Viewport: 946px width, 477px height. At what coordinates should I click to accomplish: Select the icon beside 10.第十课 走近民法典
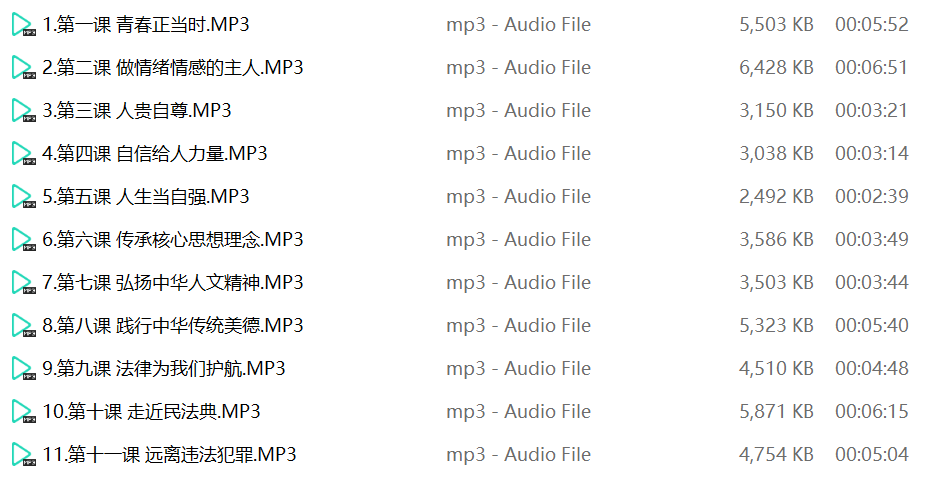point(24,412)
